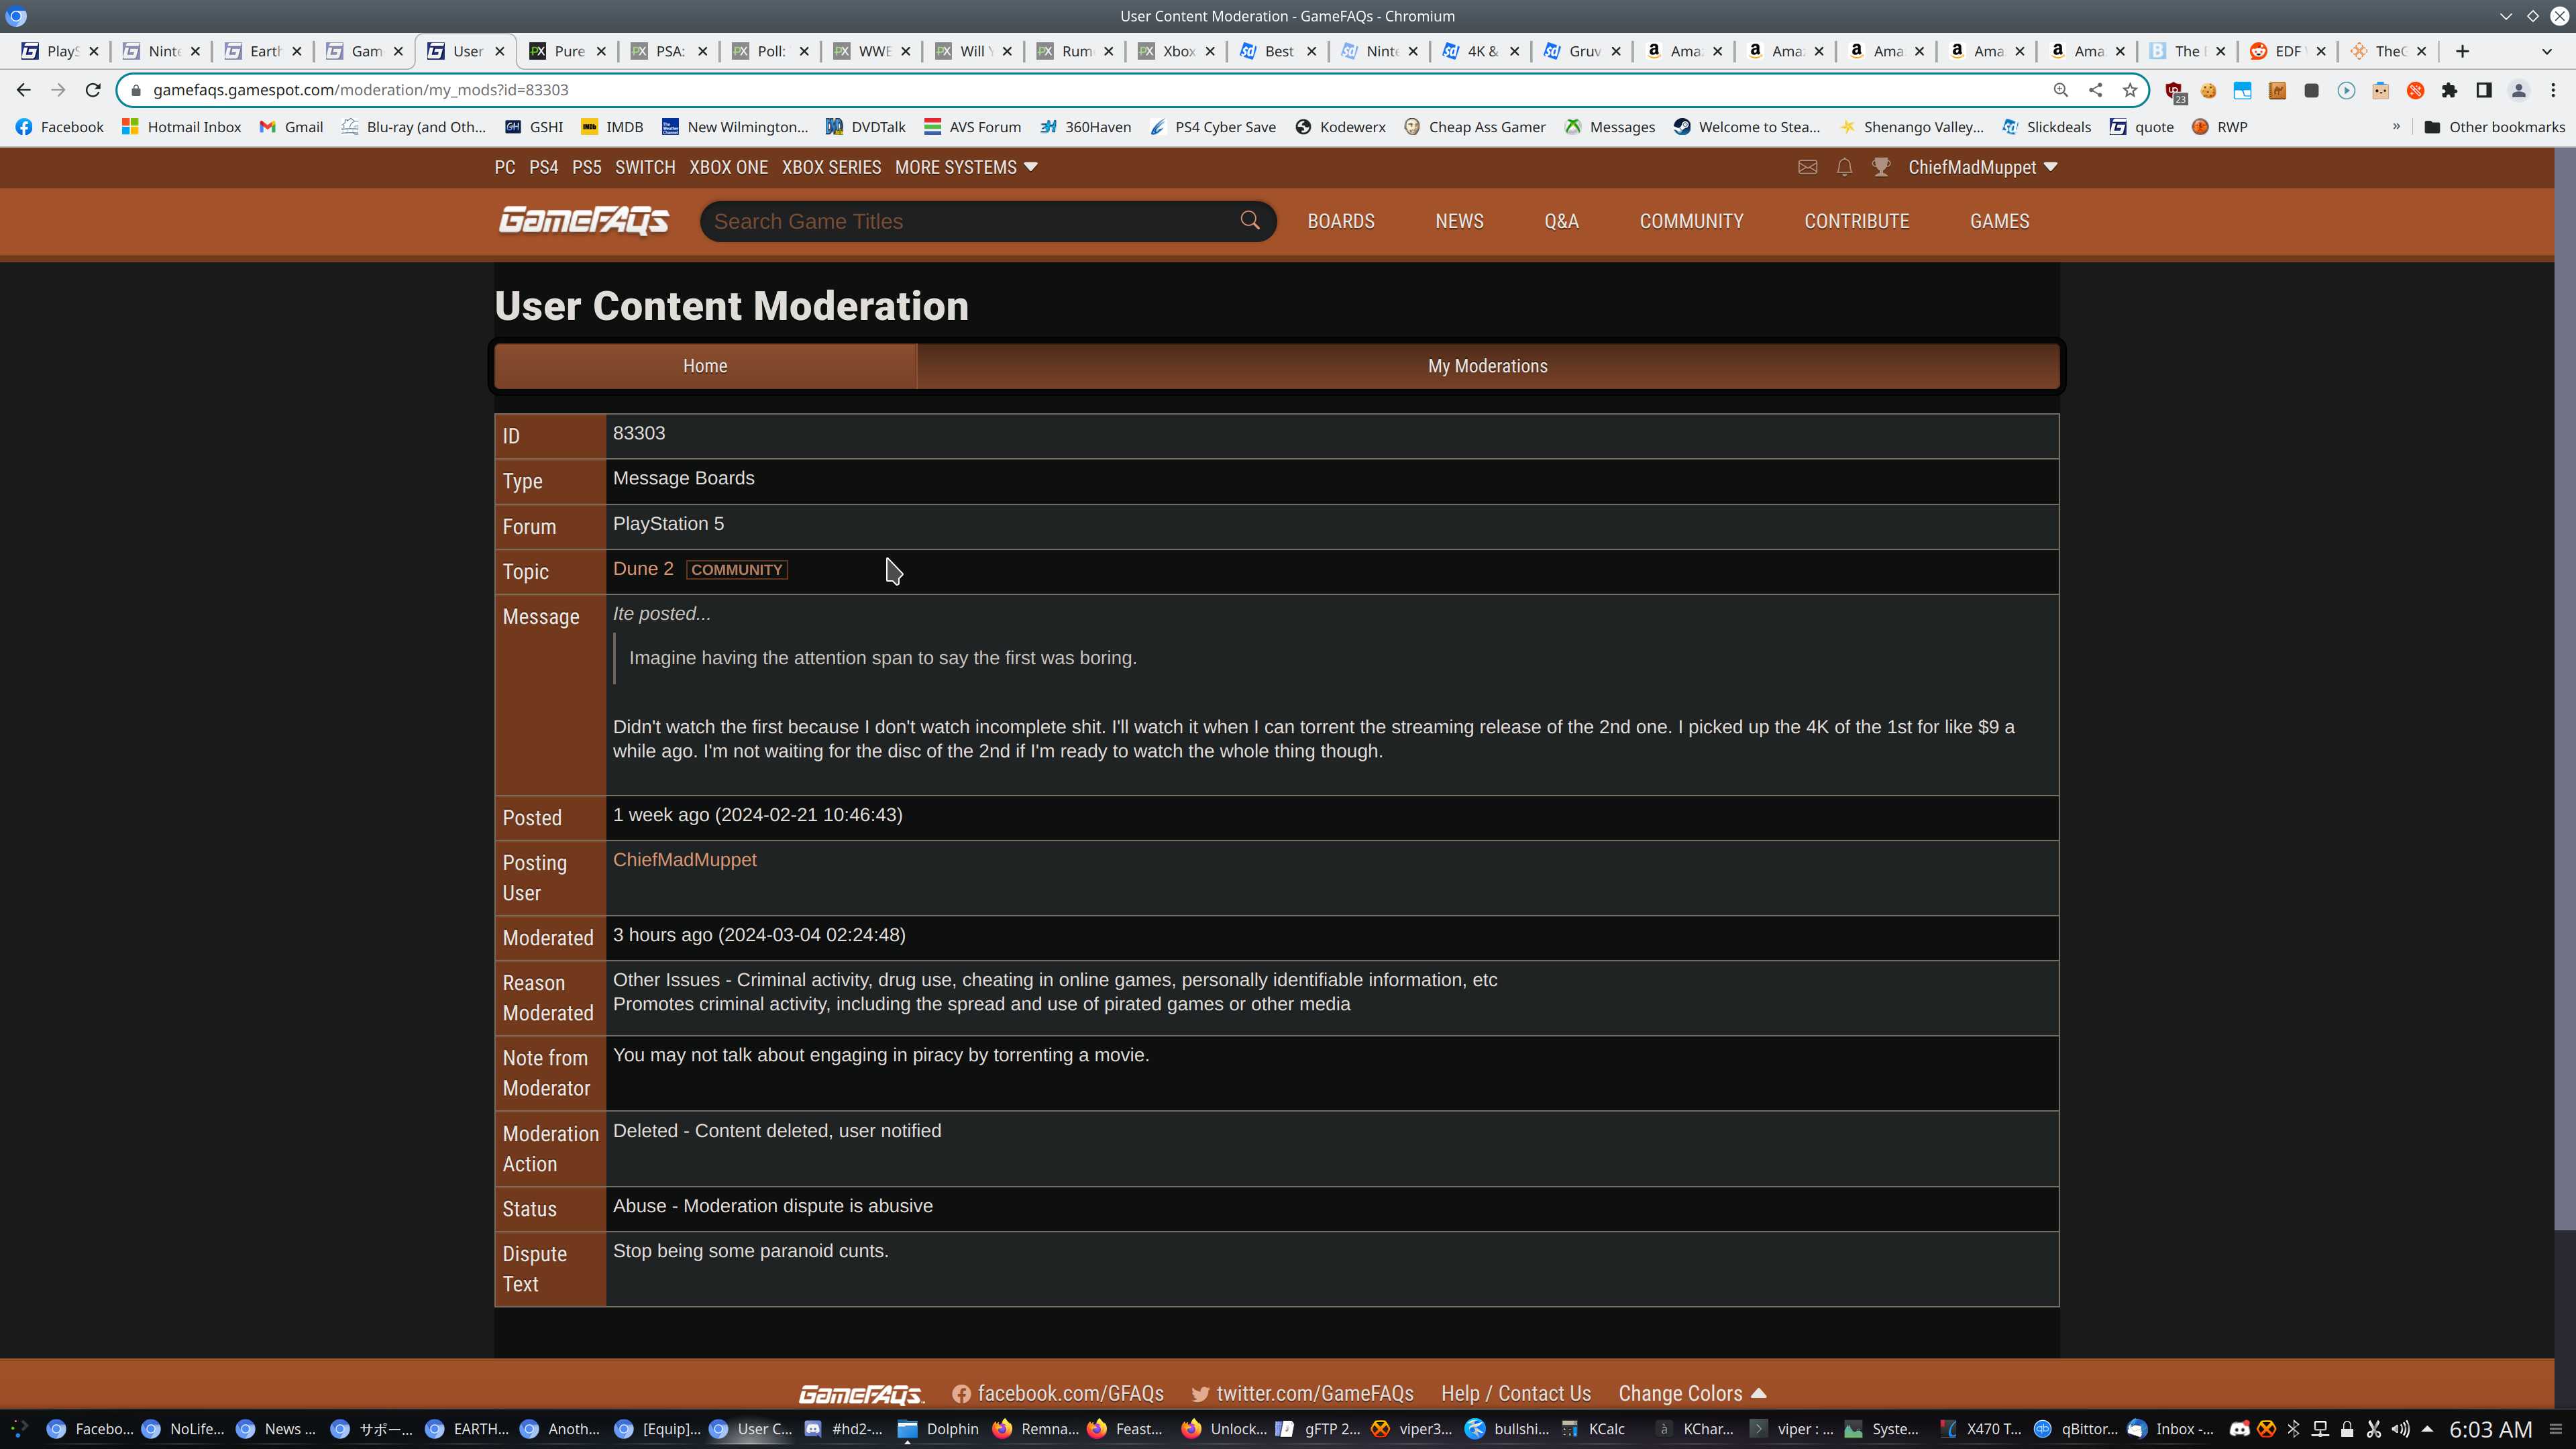This screenshot has height=1449, width=2576.
Task: Click the browser side panel icon
Action: pos(2483,90)
